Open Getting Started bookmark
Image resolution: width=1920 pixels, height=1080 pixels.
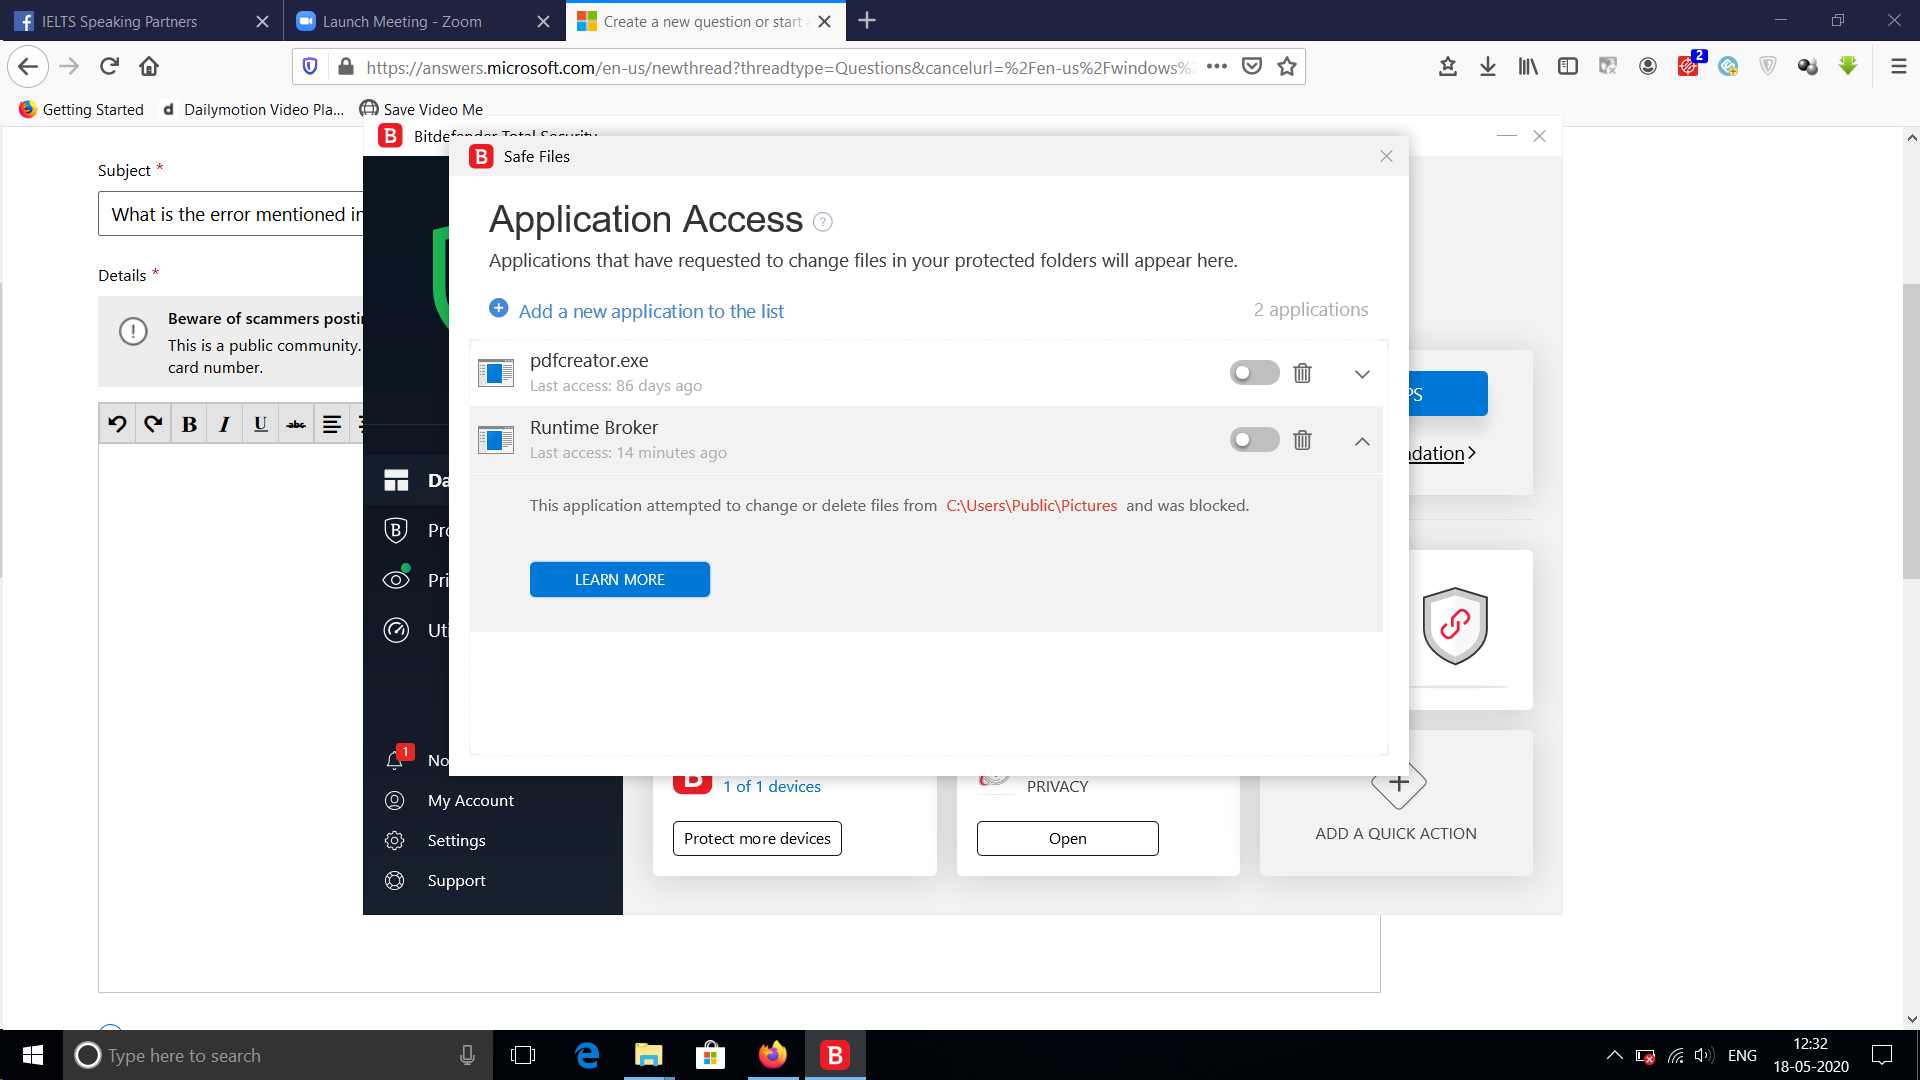[x=82, y=110]
